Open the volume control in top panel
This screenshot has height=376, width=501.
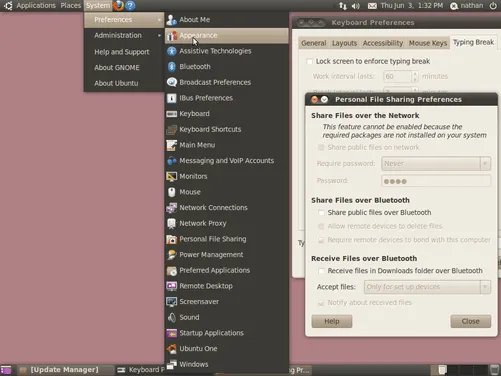coord(356,6)
